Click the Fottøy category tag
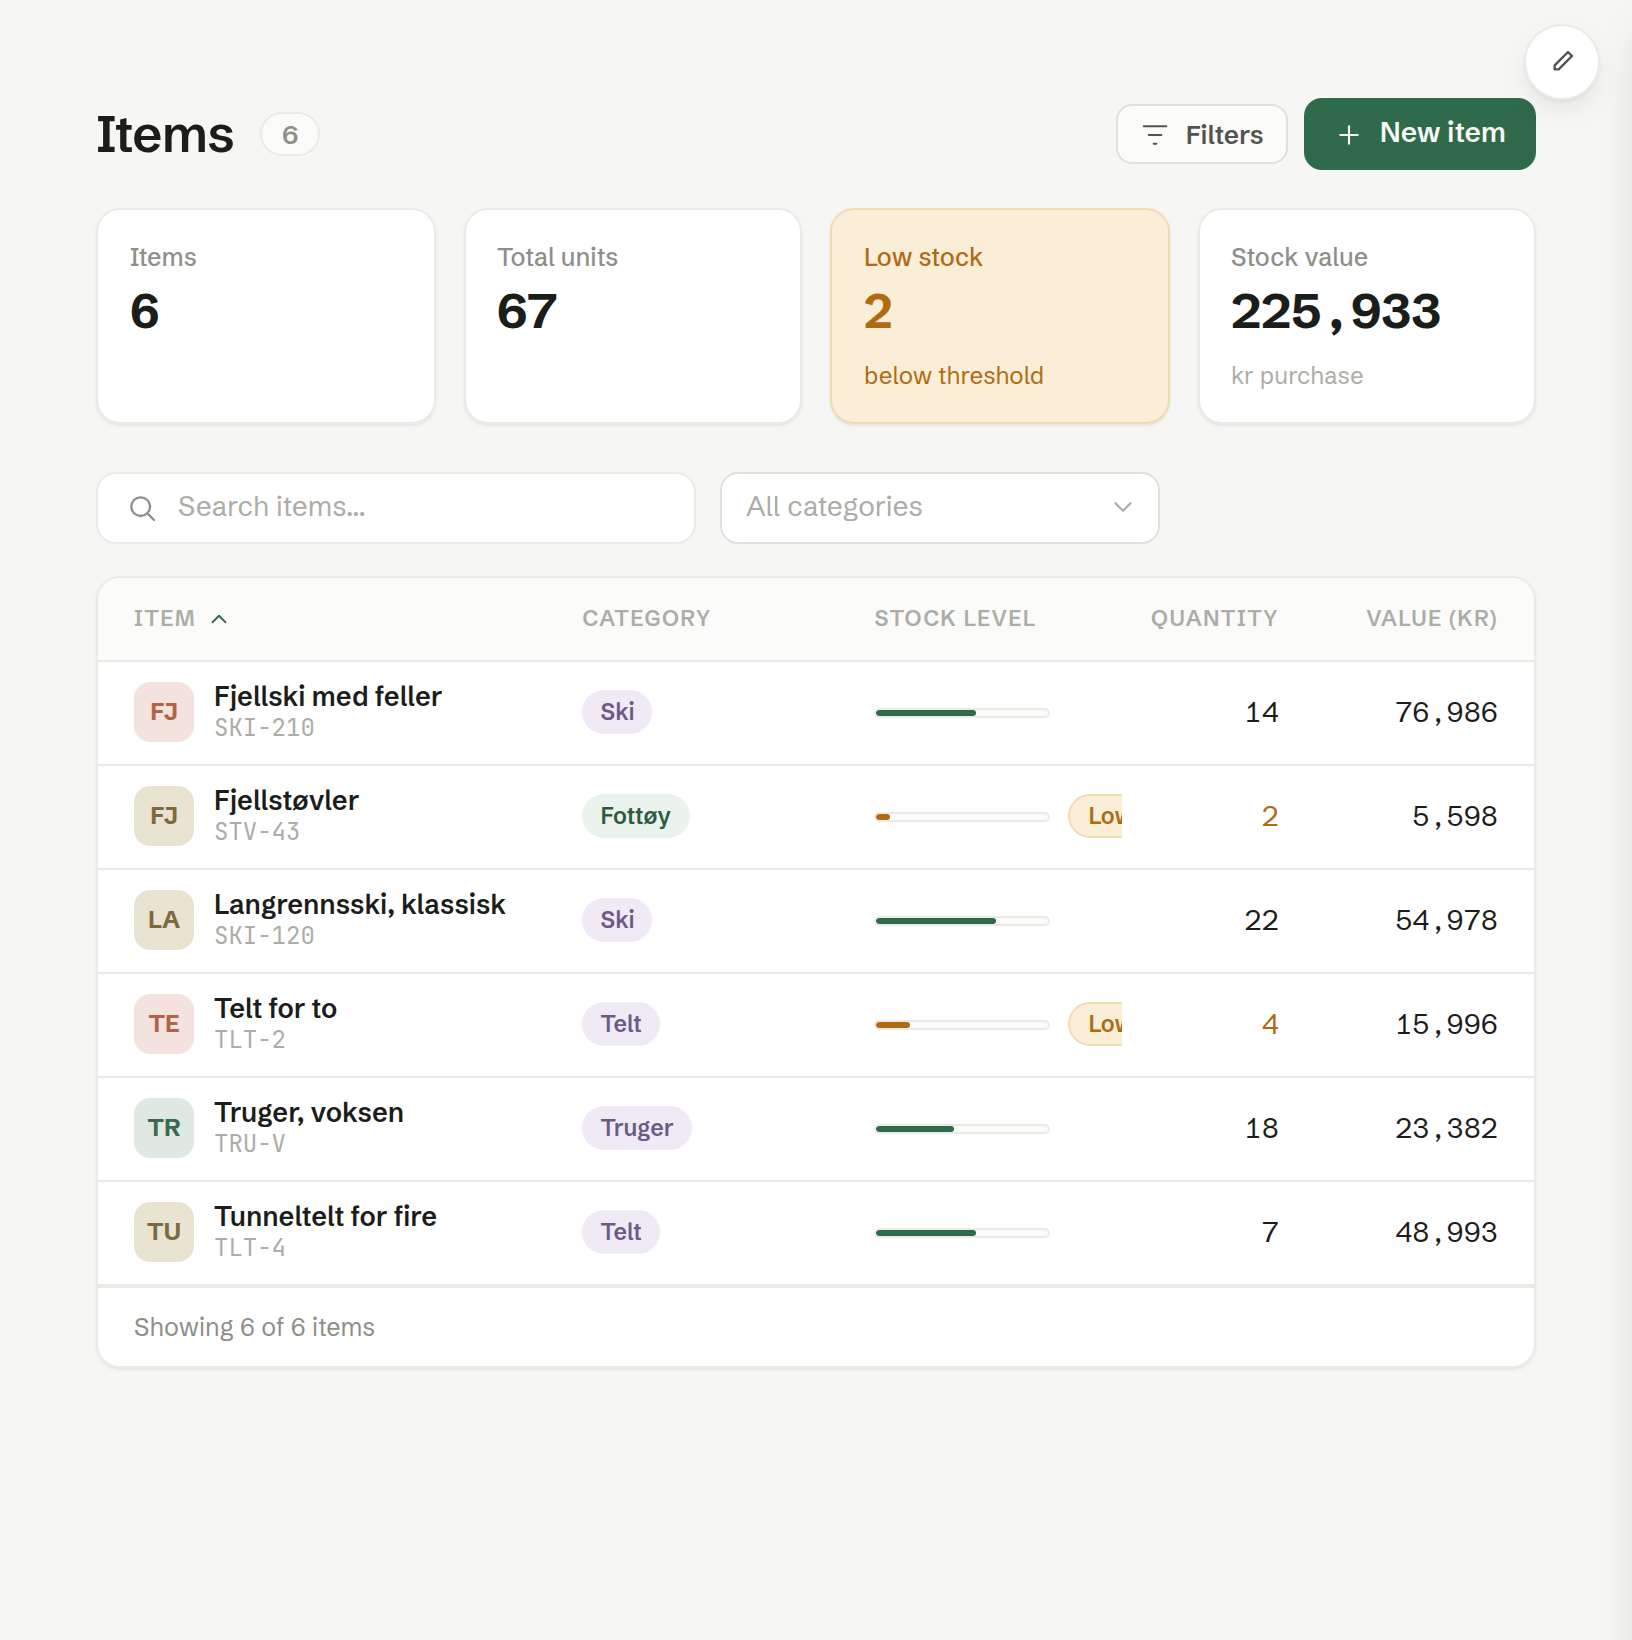 tap(636, 816)
